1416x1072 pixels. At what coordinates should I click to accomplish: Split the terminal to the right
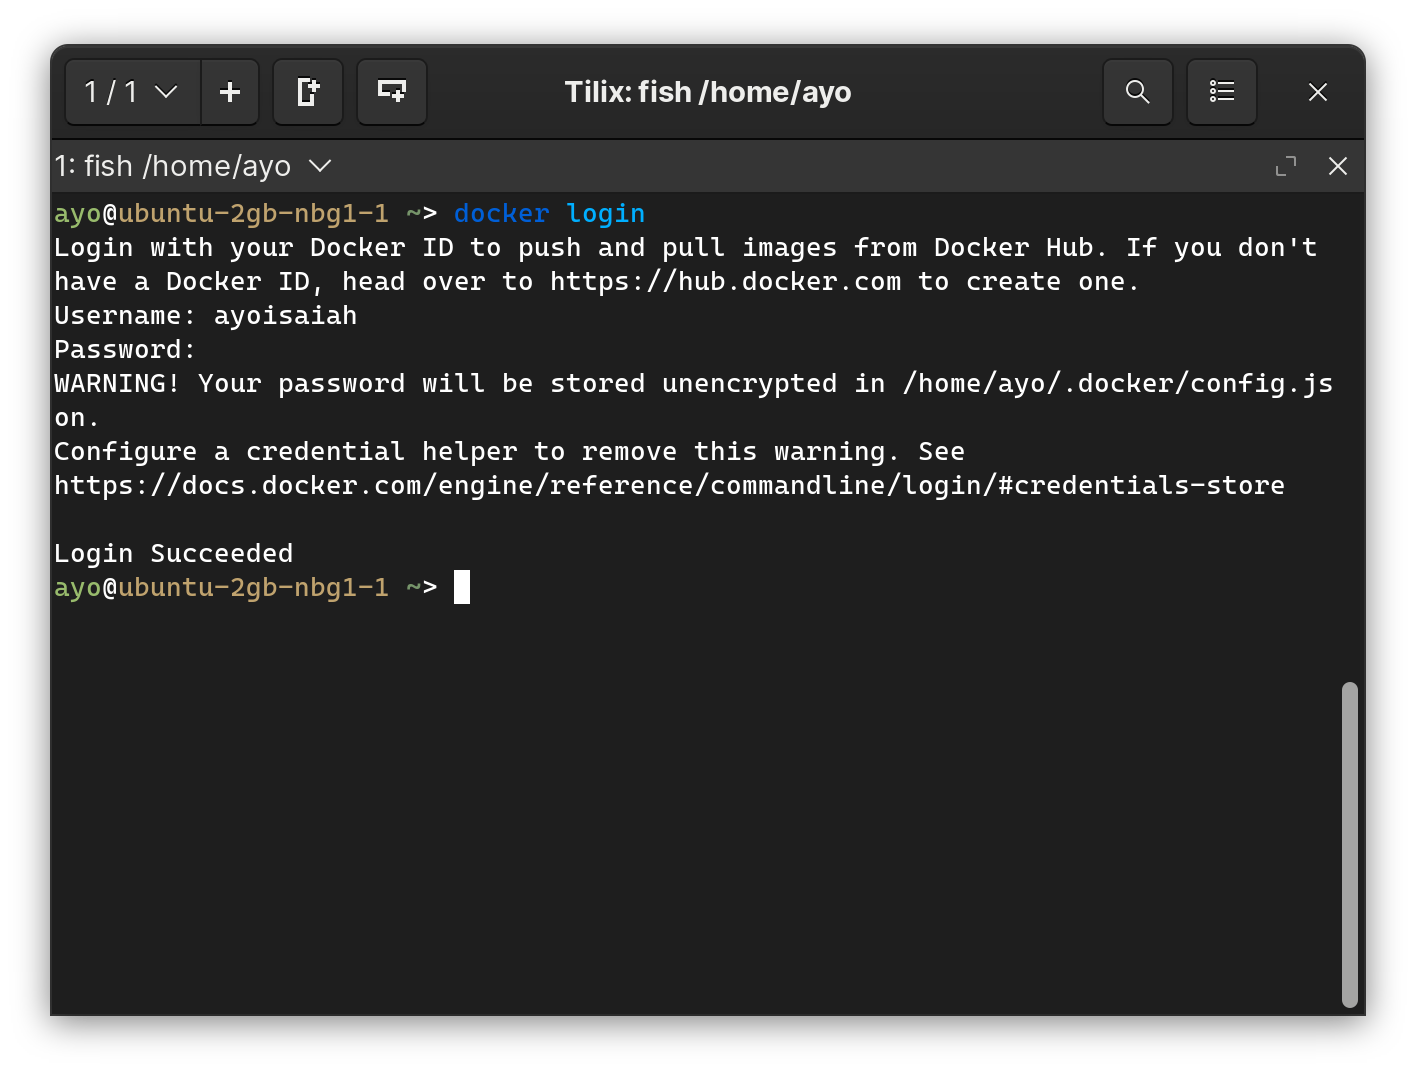[x=308, y=92]
